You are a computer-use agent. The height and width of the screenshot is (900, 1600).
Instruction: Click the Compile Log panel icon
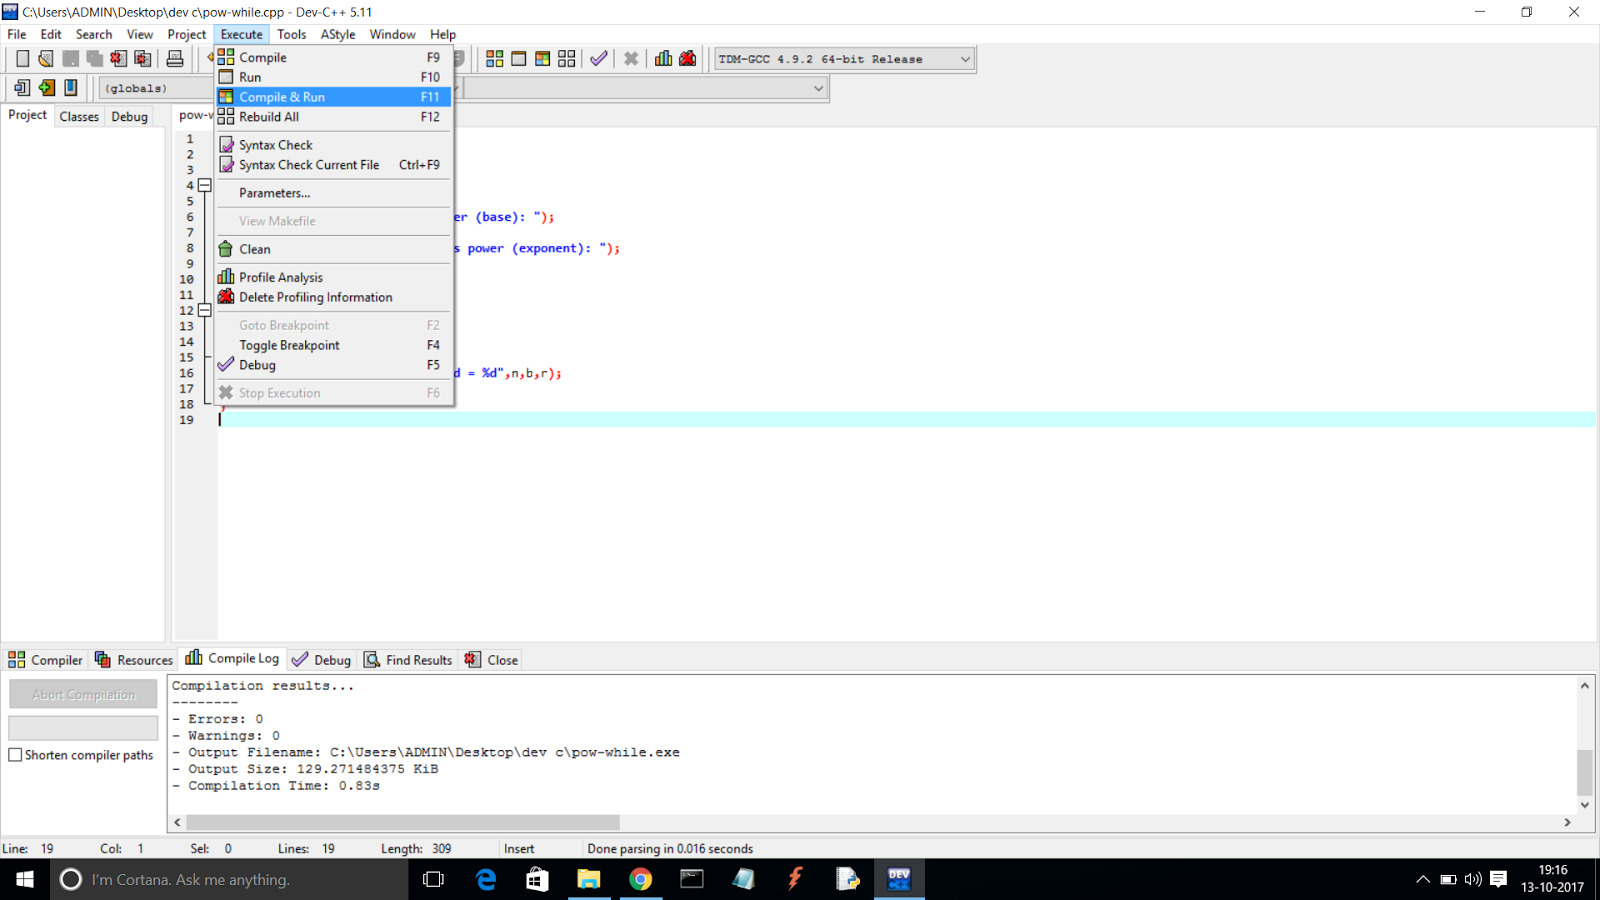click(192, 659)
